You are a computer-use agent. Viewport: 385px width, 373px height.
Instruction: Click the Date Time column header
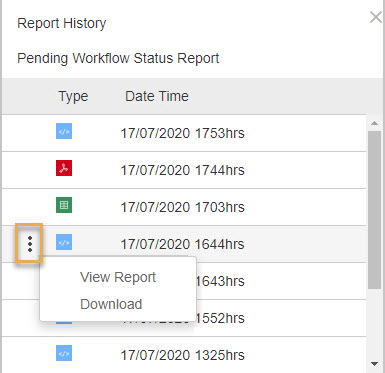click(x=157, y=96)
